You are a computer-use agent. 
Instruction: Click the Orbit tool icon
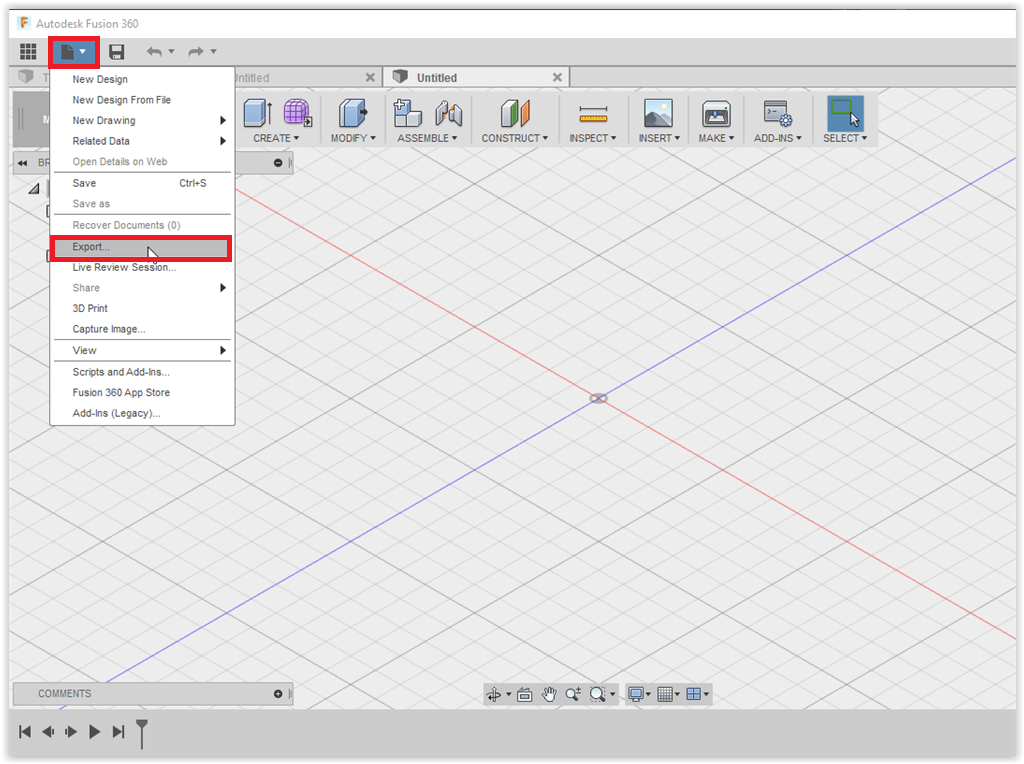click(493, 694)
